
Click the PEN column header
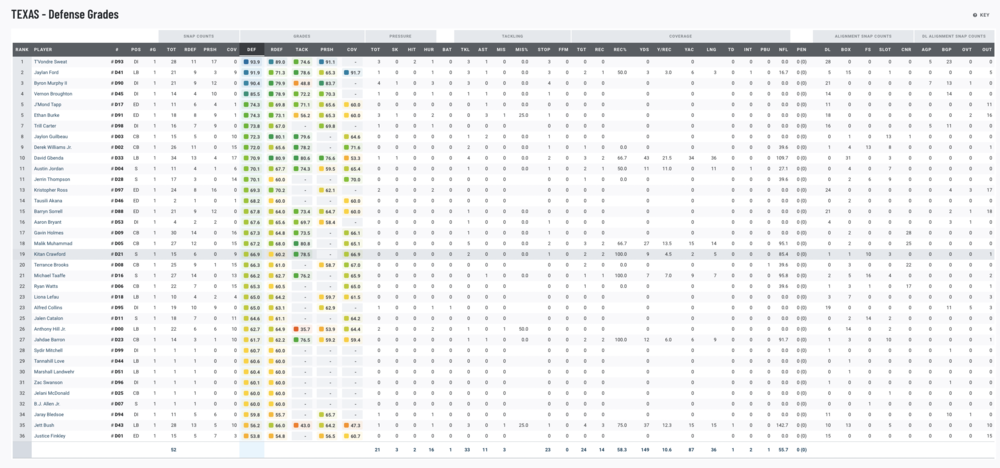click(801, 49)
